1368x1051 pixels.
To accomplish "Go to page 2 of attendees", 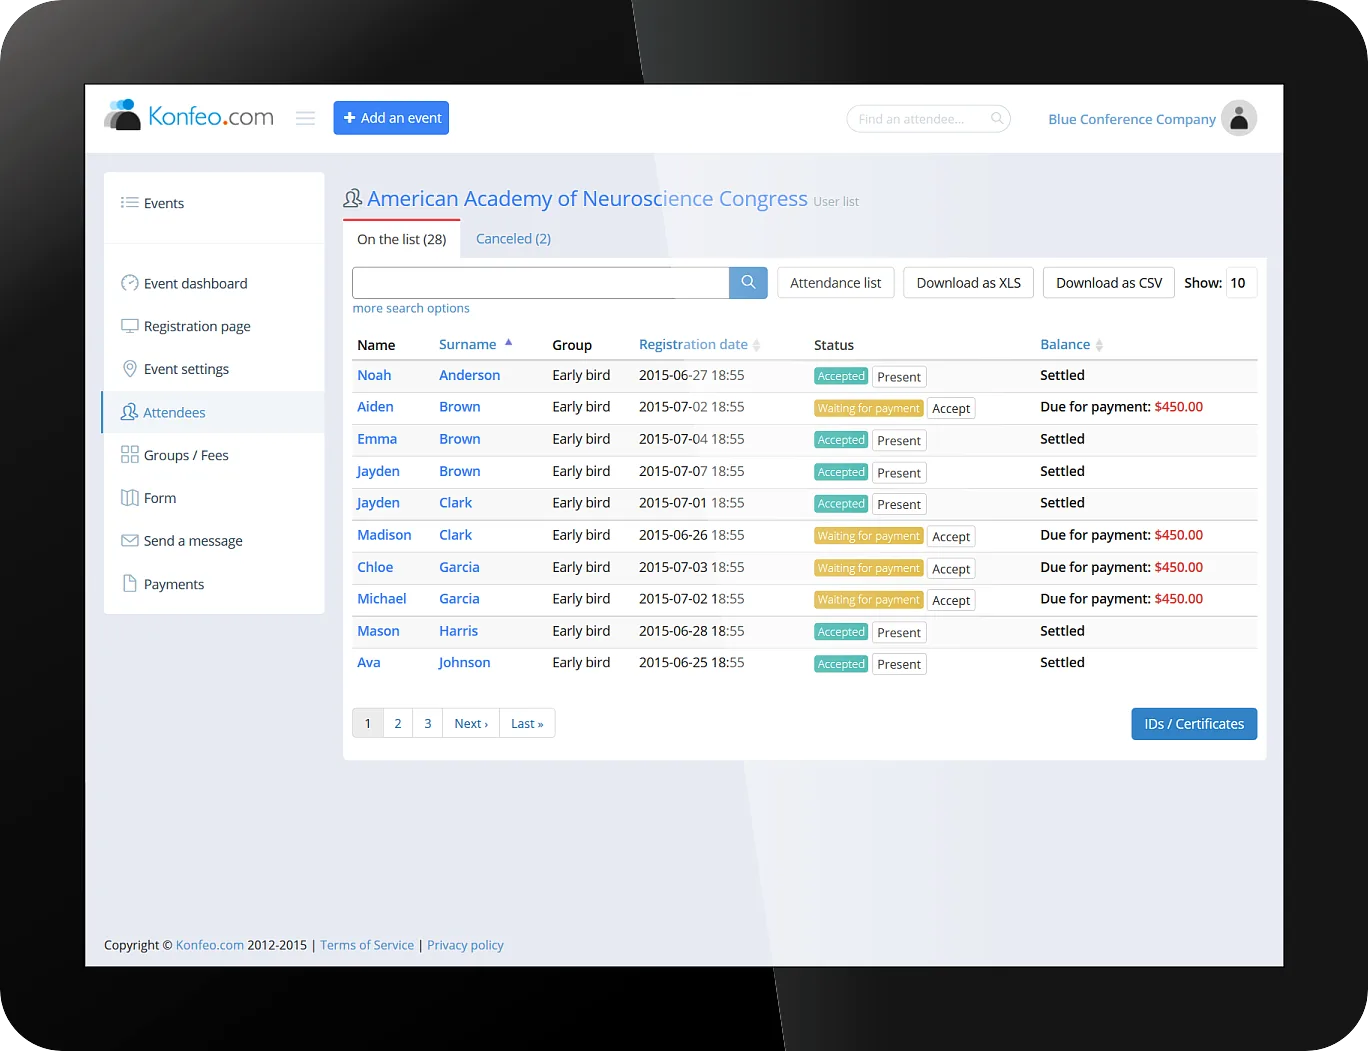I will (398, 724).
